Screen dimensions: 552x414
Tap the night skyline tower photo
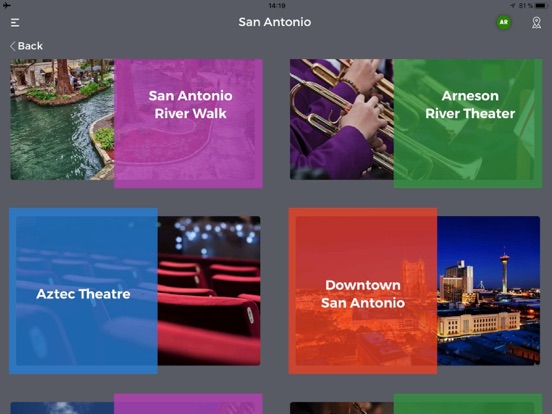489,291
